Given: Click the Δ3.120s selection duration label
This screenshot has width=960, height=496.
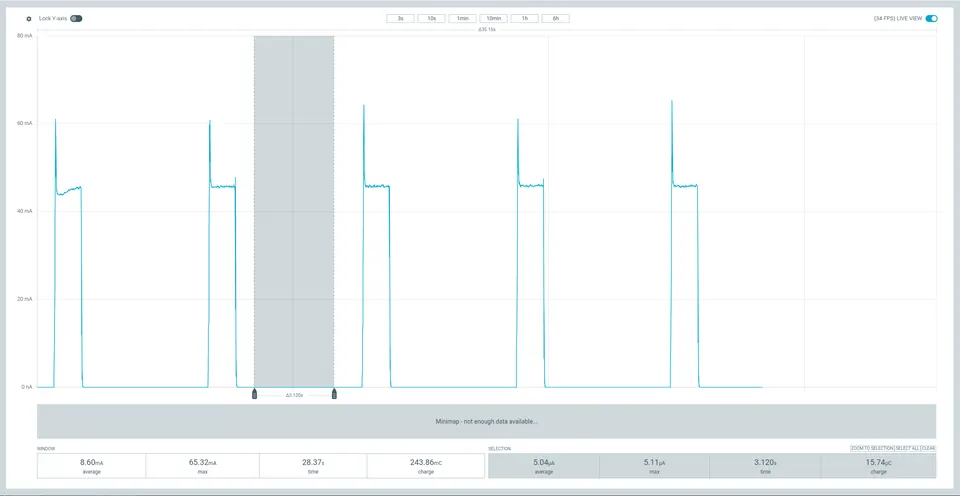Looking at the screenshot, I should pos(294,396).
